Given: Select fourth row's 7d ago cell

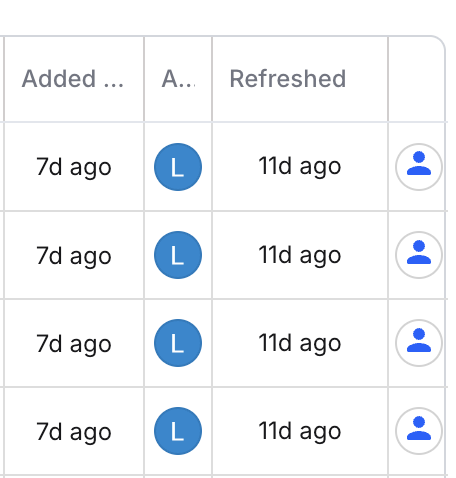Looking at the screenshot, I should pyautogui.click(x=74, y=431).
